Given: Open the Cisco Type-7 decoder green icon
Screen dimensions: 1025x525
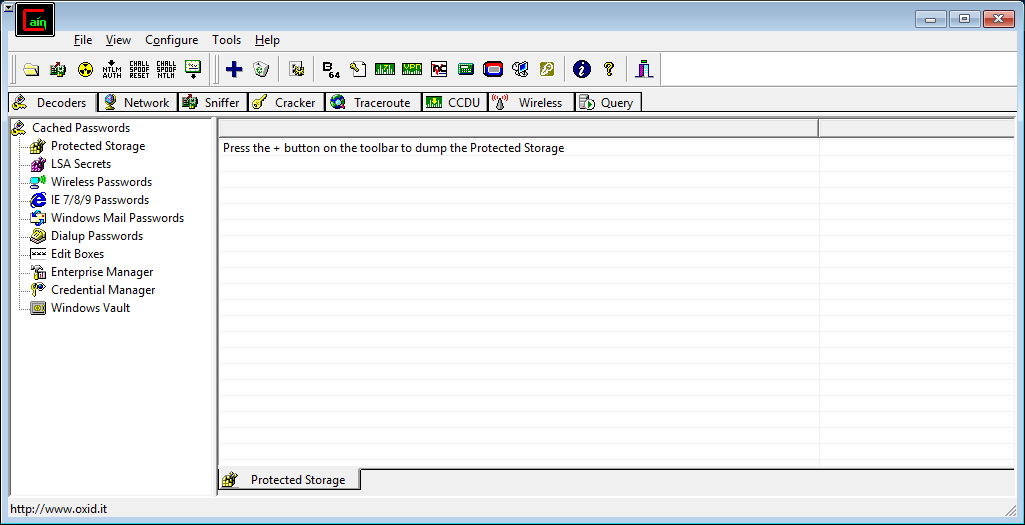Looking at the screenshot, I should coord(385,69).
